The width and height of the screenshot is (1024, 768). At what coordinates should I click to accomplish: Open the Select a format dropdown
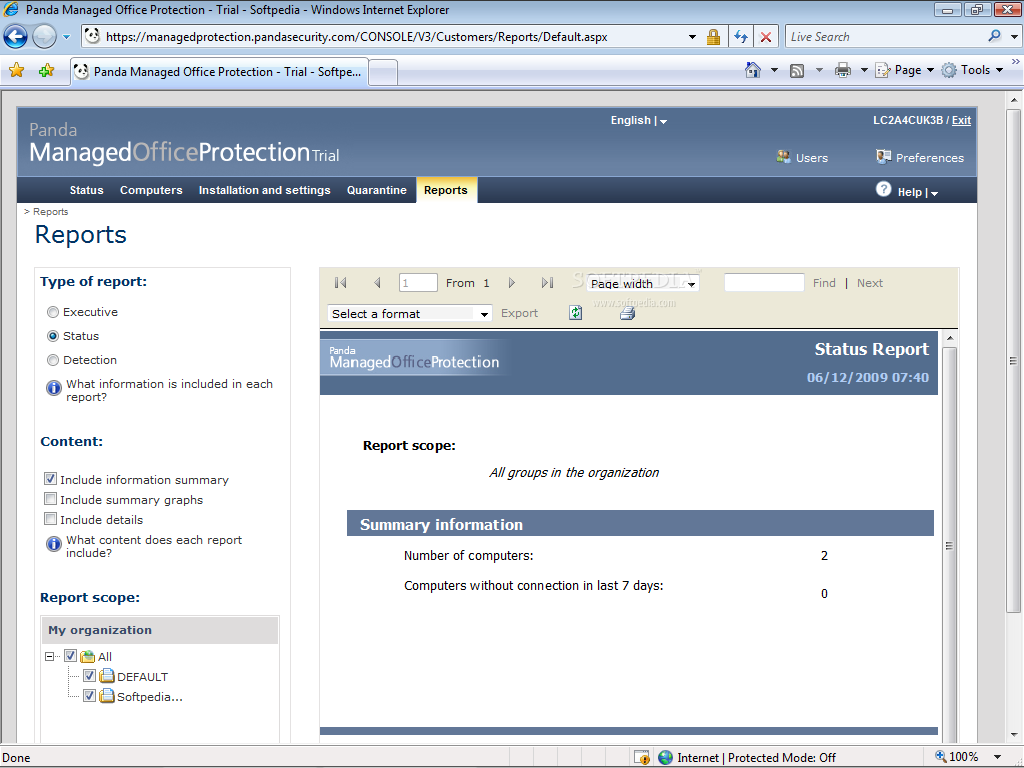point(409,314)
